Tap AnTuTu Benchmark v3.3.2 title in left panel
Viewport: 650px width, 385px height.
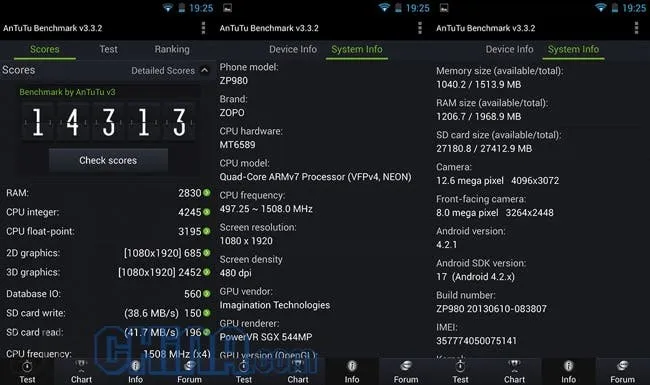point(53,28)
